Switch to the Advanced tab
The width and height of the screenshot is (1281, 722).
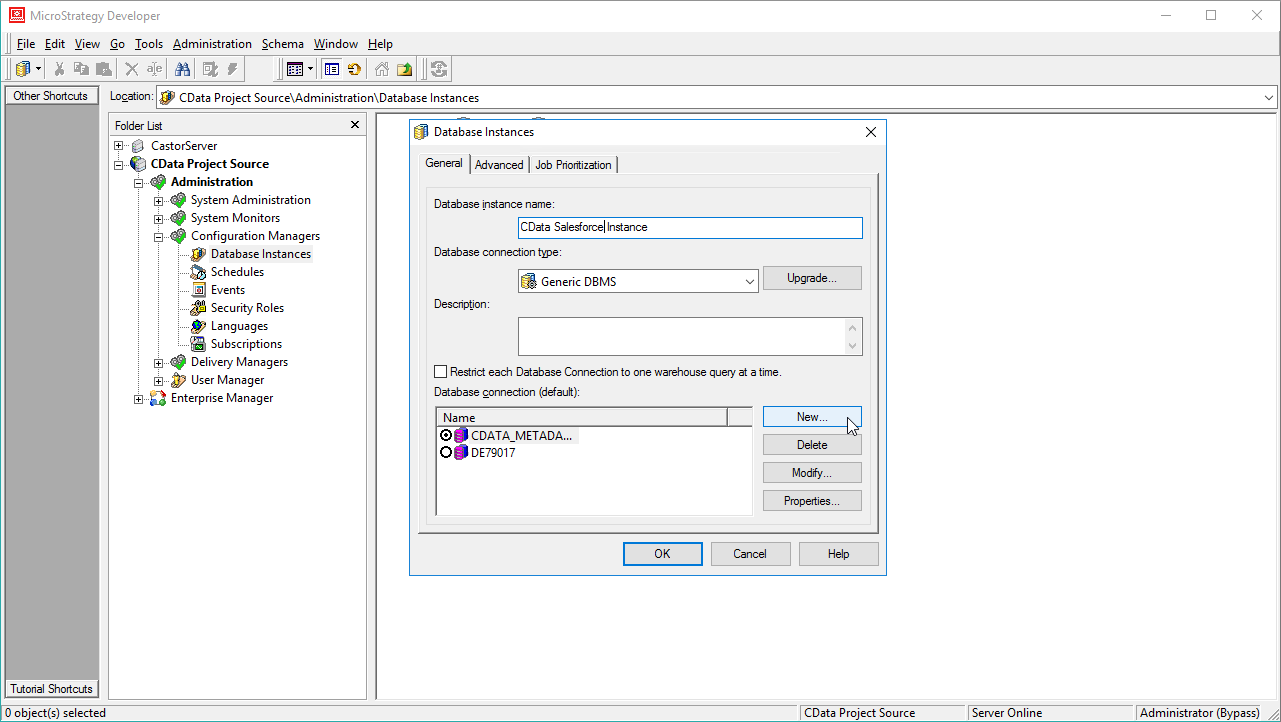(x=499, y=165)
